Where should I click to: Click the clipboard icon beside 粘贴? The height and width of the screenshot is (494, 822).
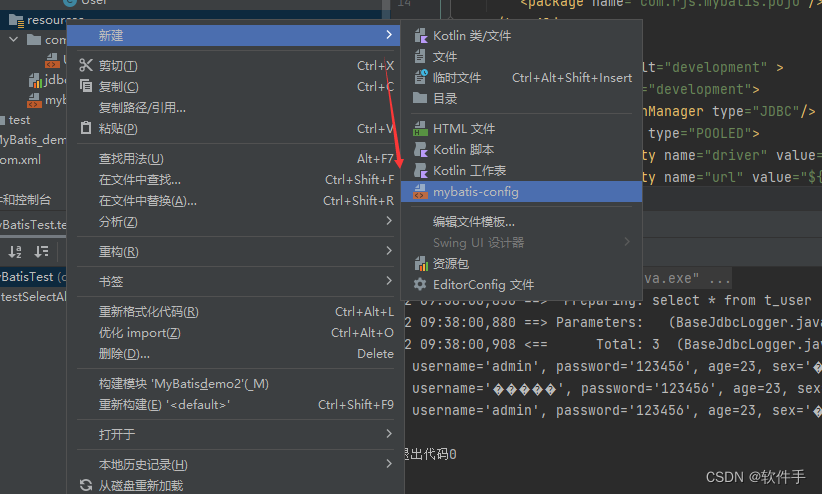[x=86, y=128]
